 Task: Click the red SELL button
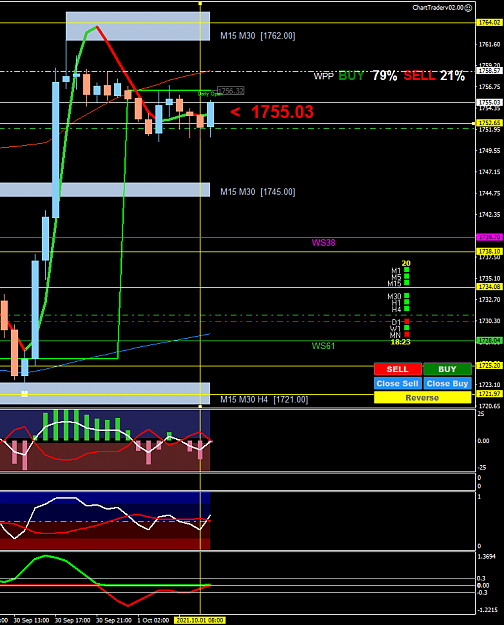[398, 369]
